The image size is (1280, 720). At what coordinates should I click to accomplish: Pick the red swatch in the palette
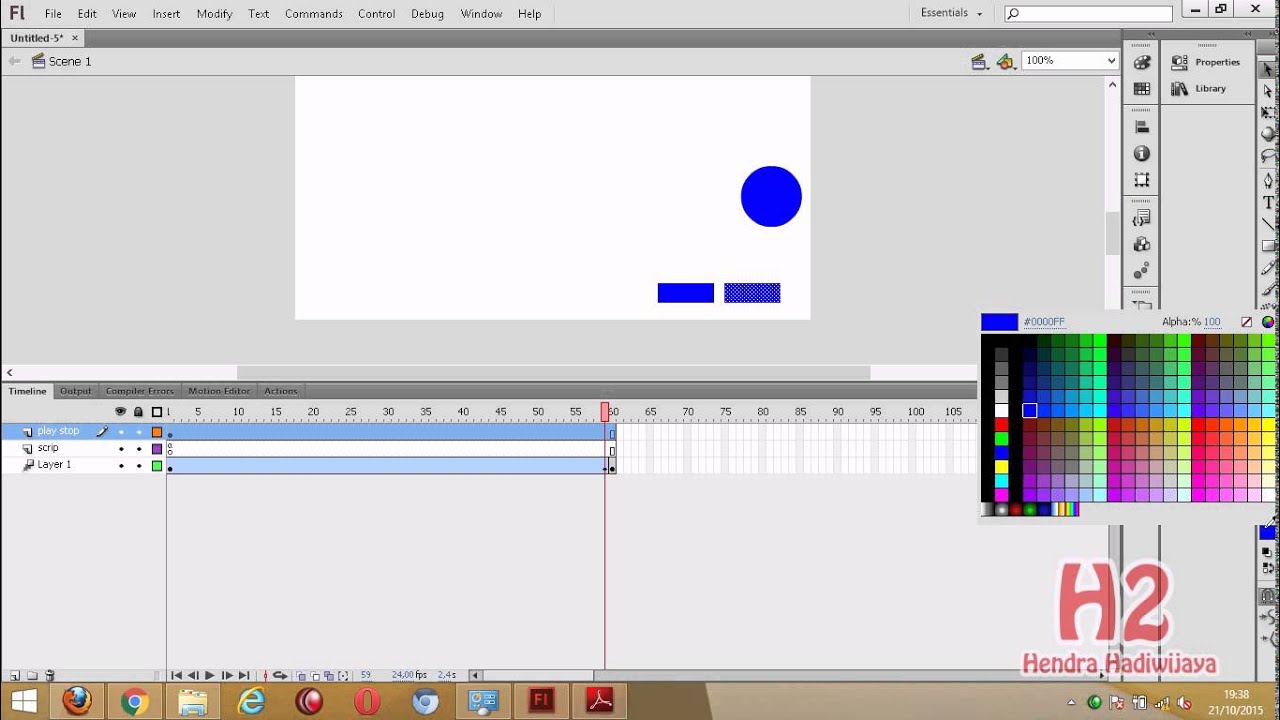click(1001, 425)
